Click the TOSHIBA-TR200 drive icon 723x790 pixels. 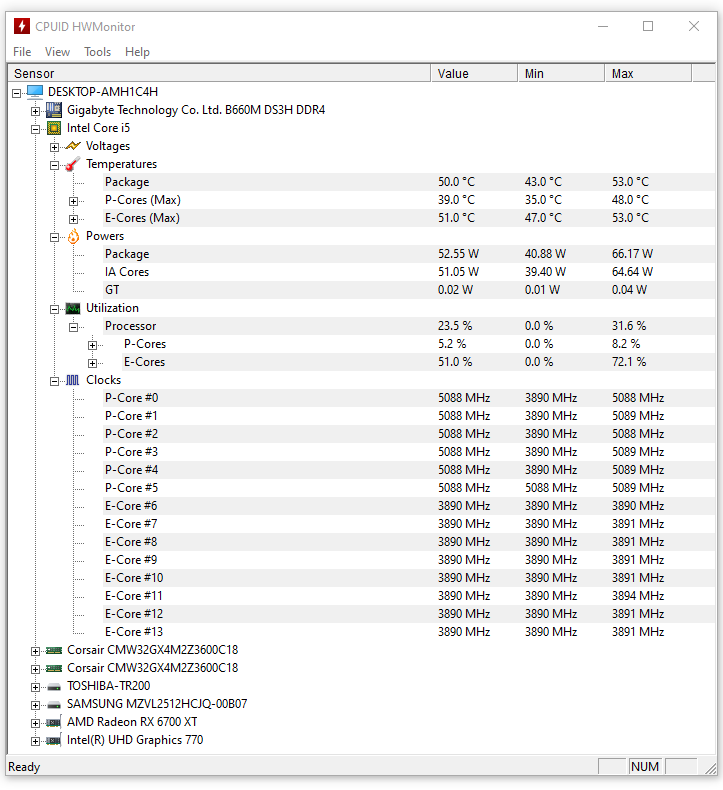(54, 686)
